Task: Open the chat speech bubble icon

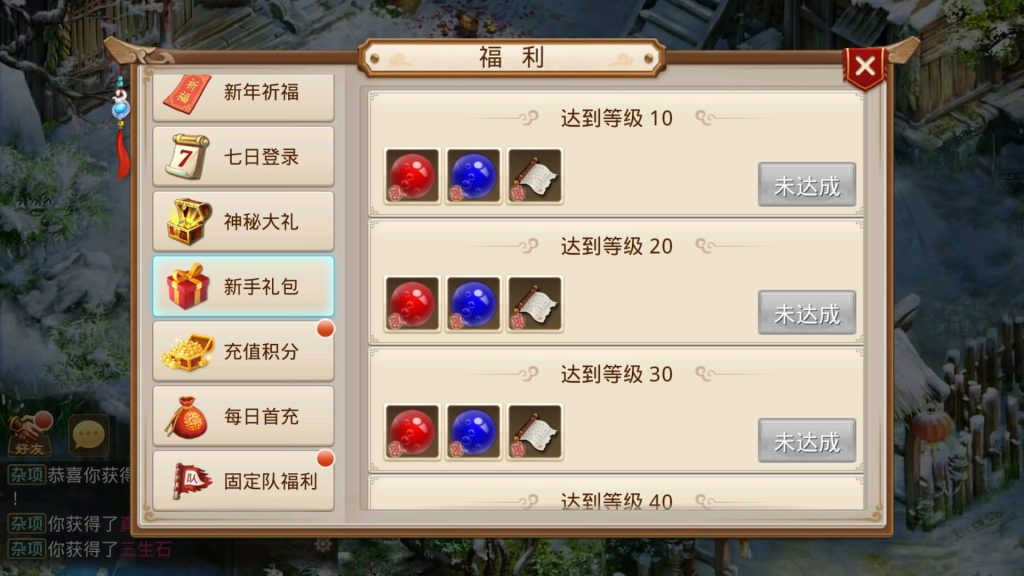Action: [89, 434]
